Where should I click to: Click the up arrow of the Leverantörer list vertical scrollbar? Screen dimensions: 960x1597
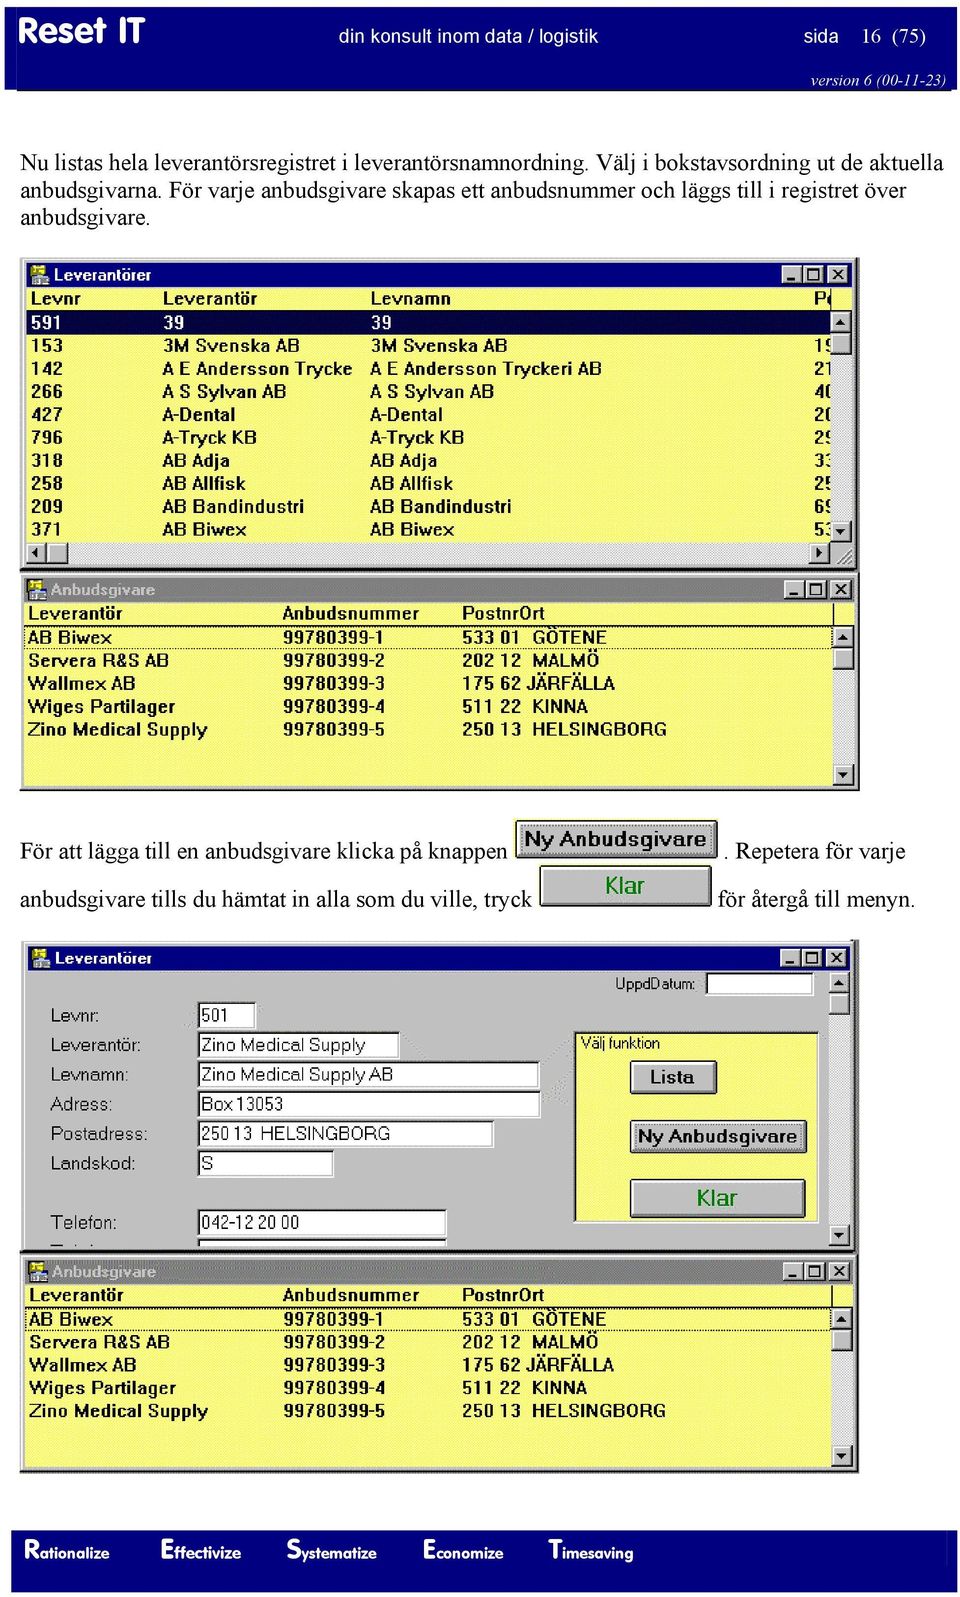(840, 322)
